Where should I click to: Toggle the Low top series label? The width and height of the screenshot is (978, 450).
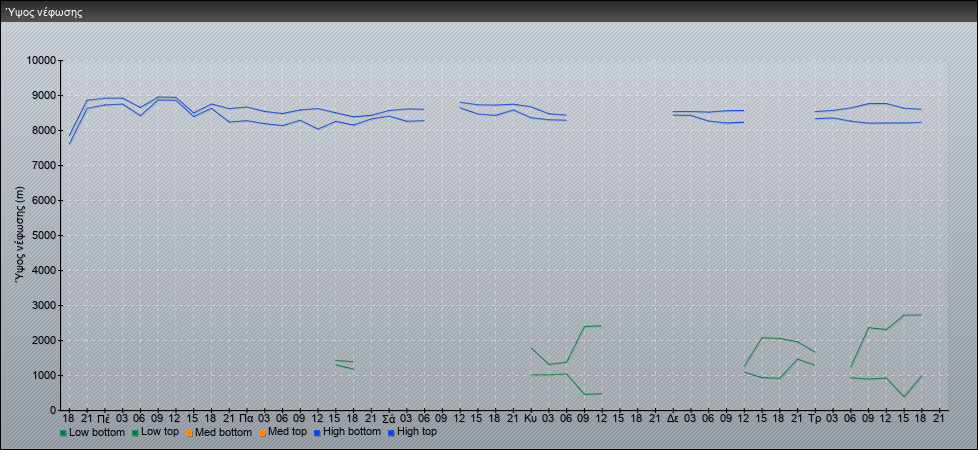(x=160, y=432)
